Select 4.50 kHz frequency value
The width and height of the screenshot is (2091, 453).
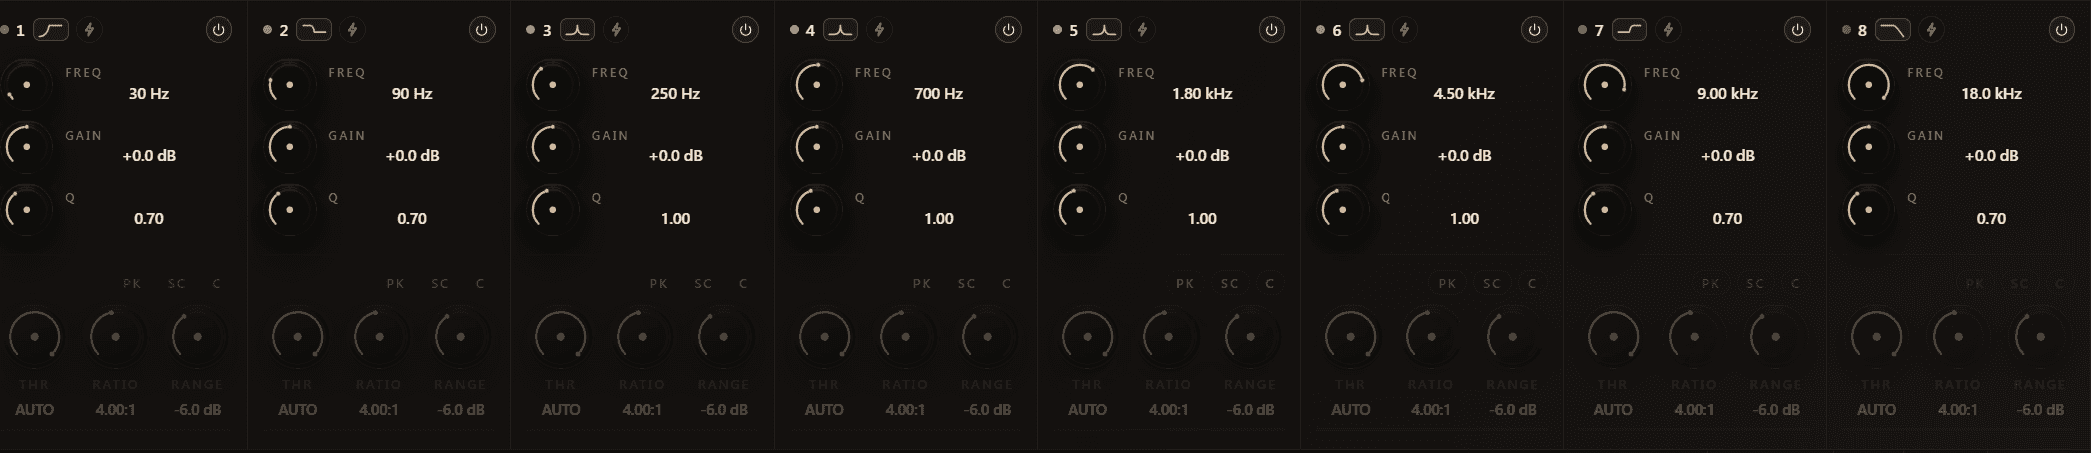[x=1464, y=94]
